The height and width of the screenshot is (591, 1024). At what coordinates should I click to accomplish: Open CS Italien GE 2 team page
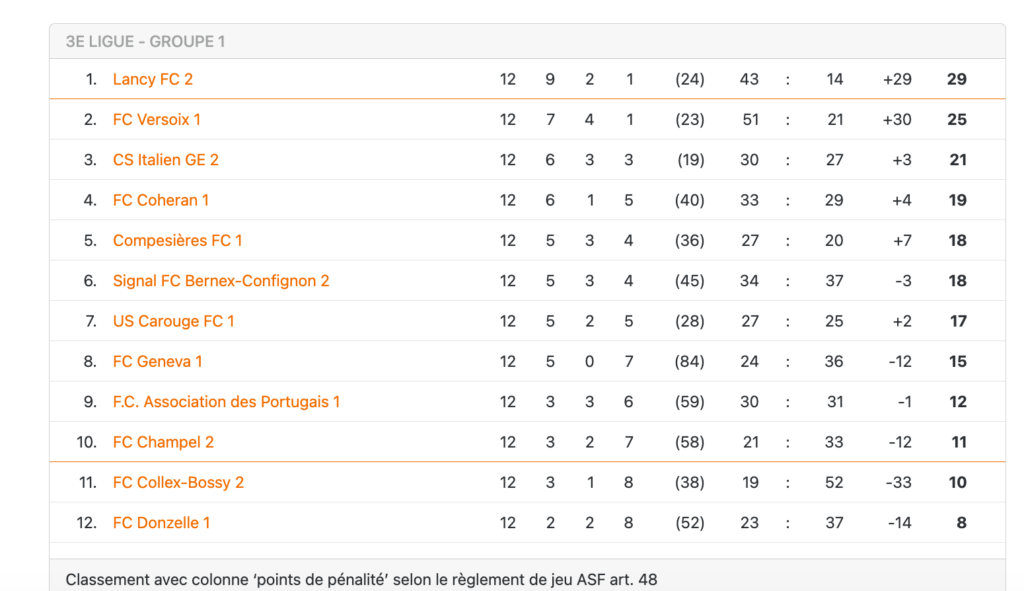[x=165, y=160]
